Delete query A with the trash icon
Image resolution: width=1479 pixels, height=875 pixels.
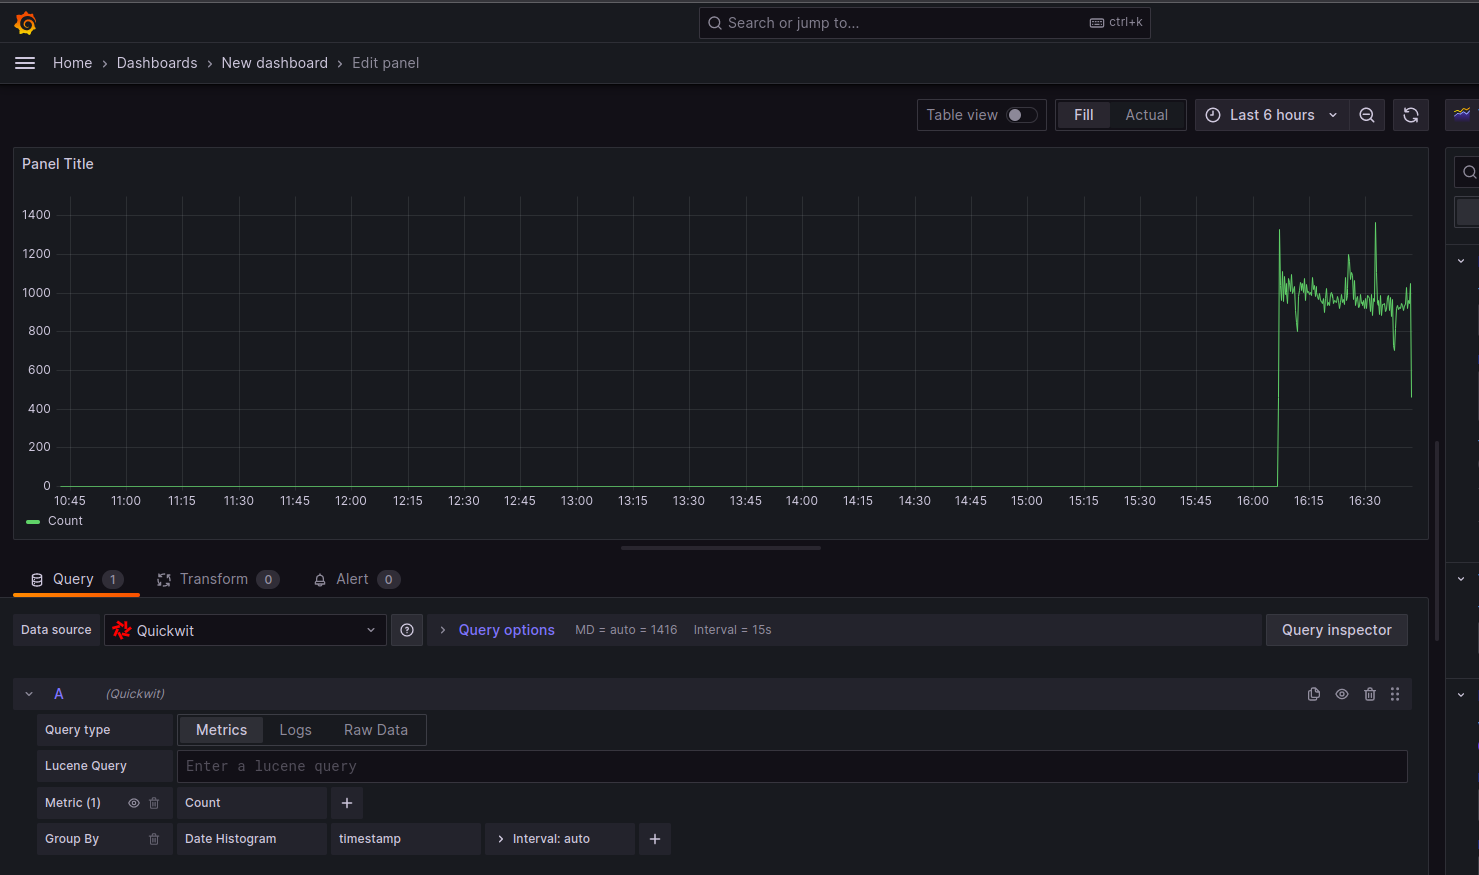(x=1370, y=694)
